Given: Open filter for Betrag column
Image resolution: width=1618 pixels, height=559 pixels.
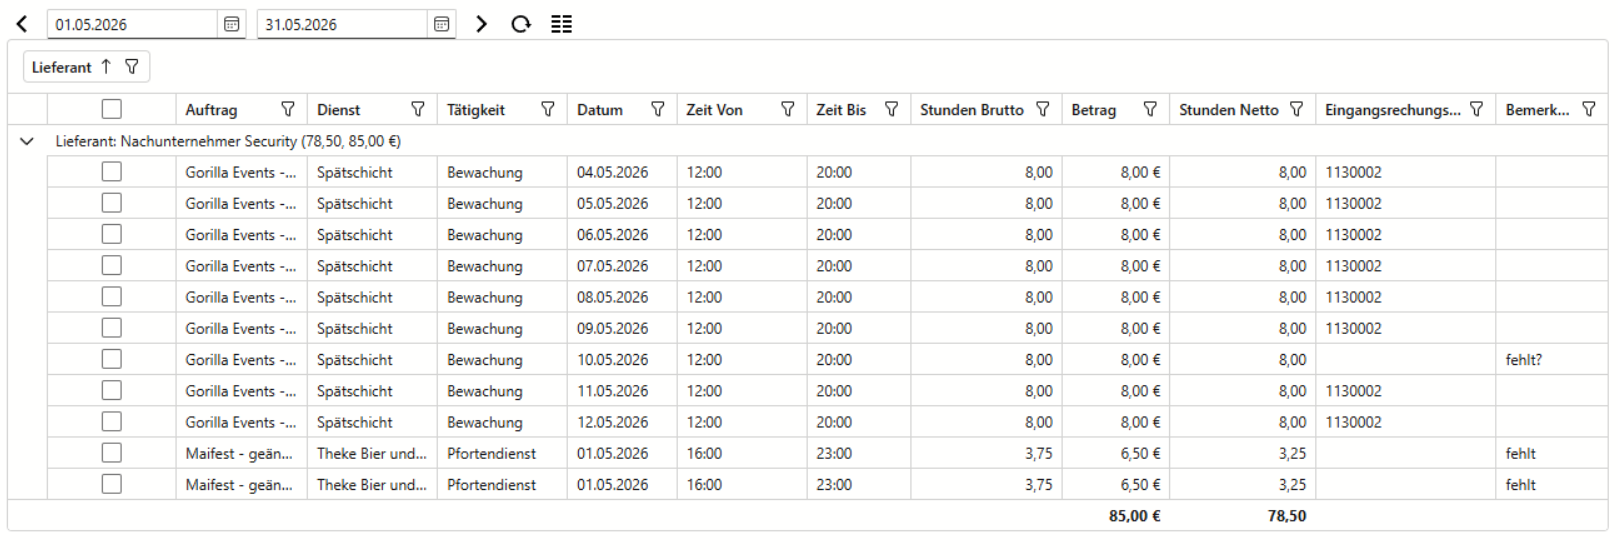Looking at the screenshot, I should tap(1150, 109).
